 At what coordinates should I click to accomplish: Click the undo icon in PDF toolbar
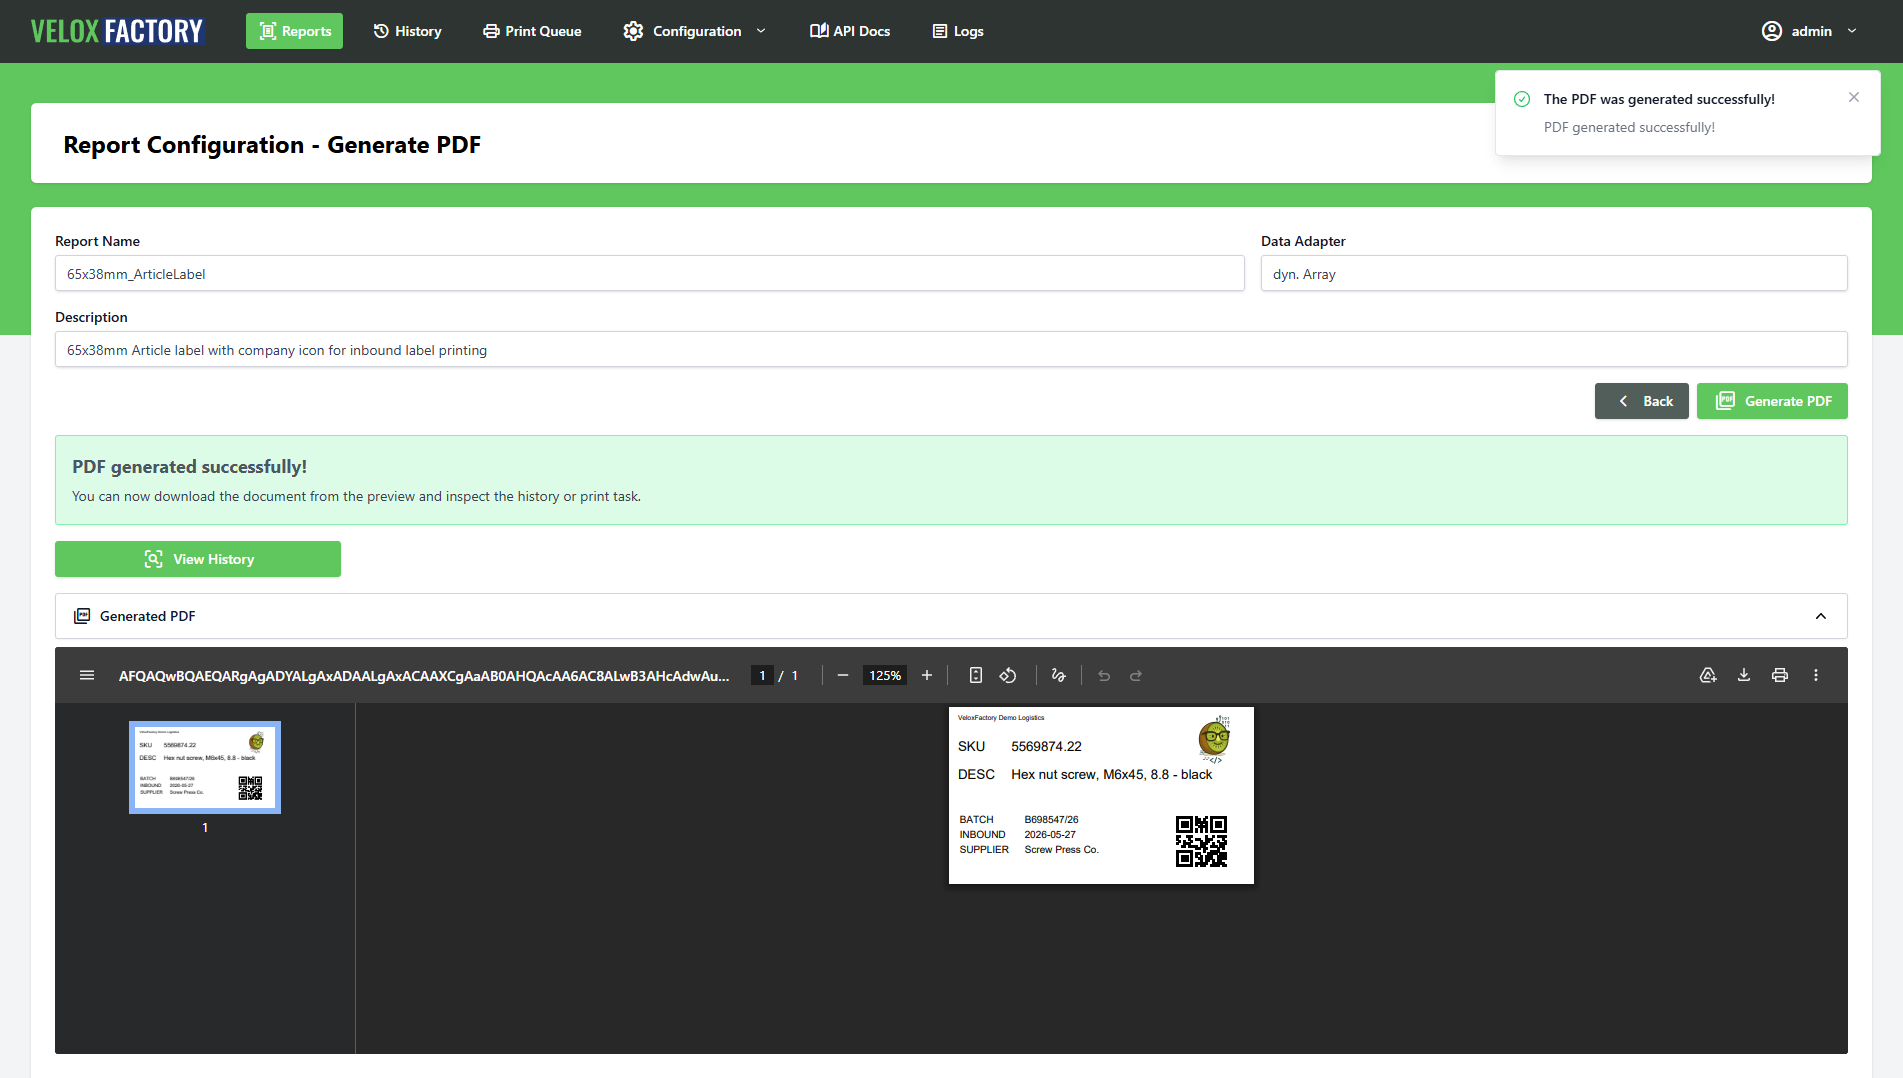pos(1104,676)
